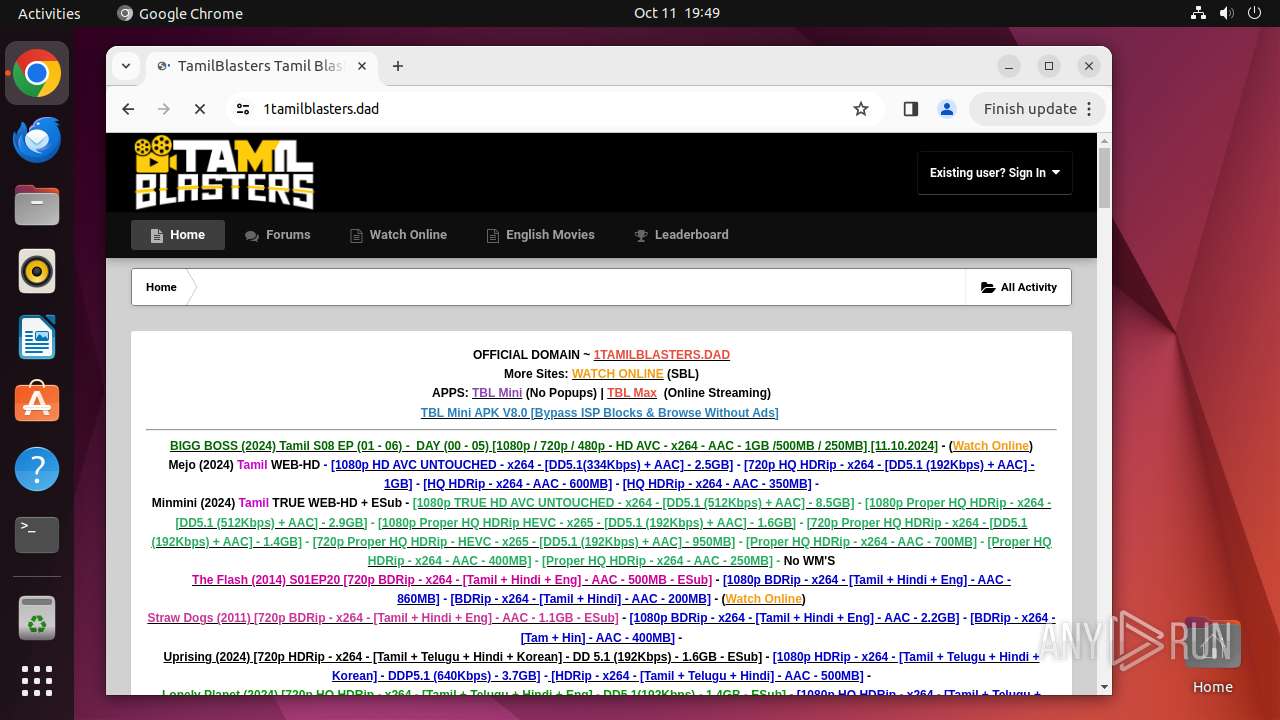The image size is (1280, 720).
Task: Open Straw Dogs (2011) 720p BDRip link
Action: 383,618
